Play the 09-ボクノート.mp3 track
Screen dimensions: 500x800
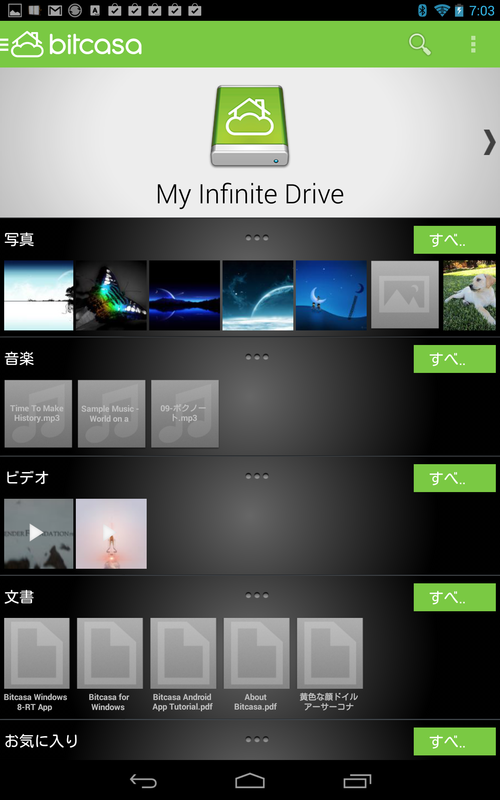click(x=185, y=414)
